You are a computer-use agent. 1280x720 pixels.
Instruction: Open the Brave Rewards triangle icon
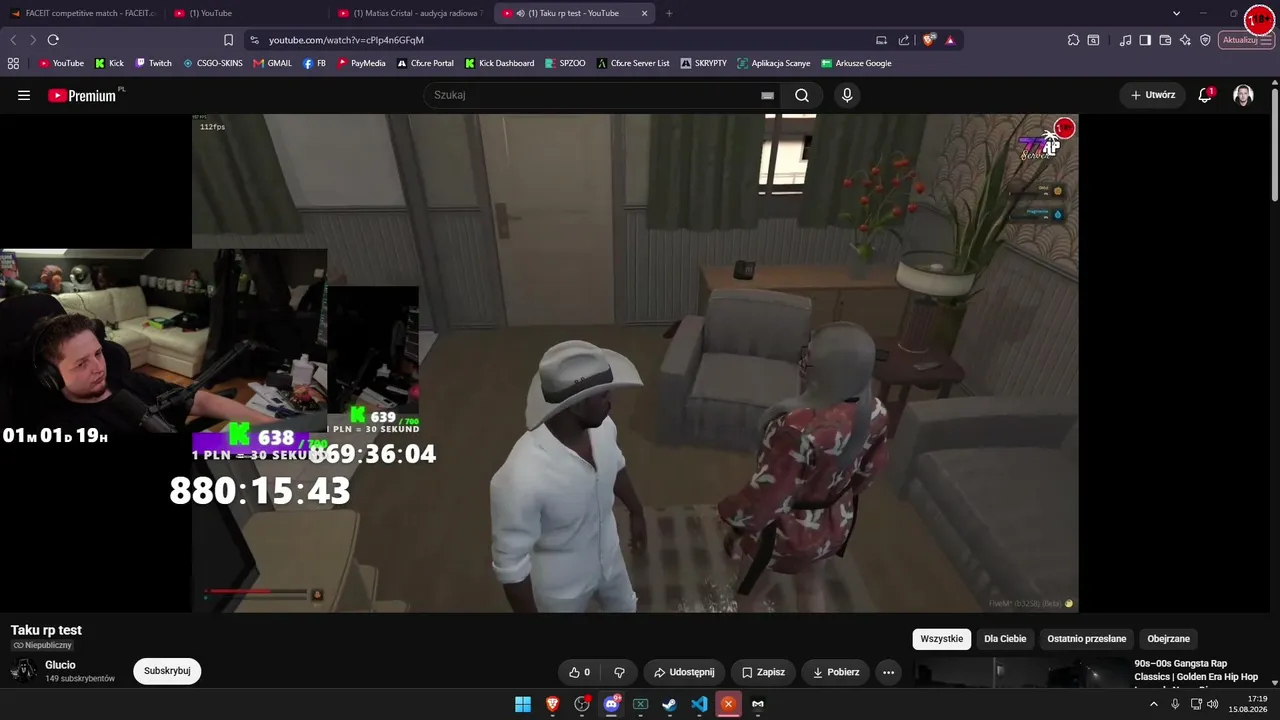950,40
